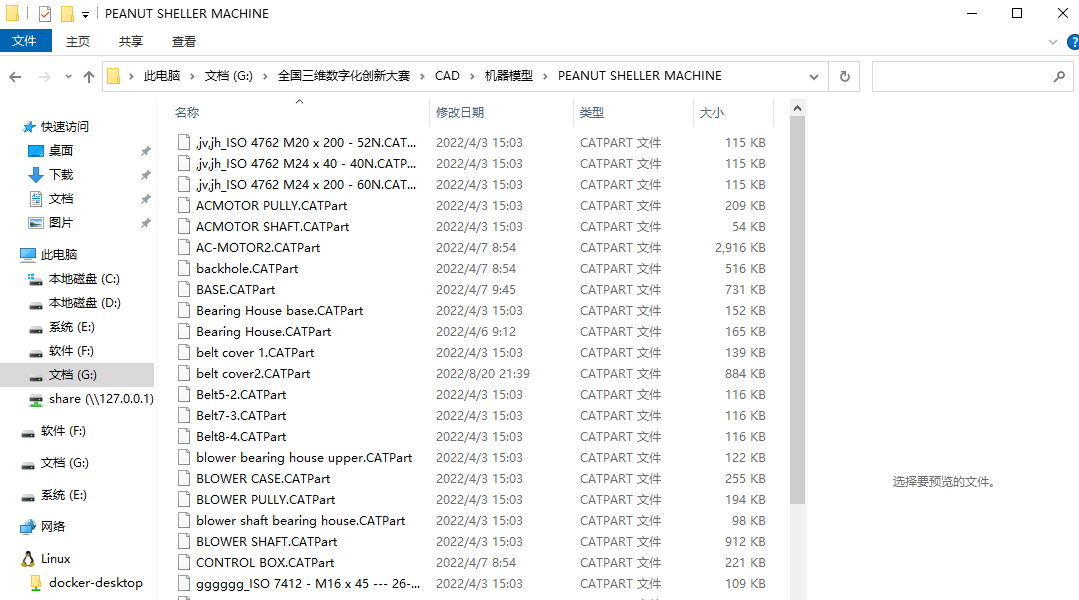Select blower bearing house upper.CATPart
1079x600 pixels.
coord(304,458)
